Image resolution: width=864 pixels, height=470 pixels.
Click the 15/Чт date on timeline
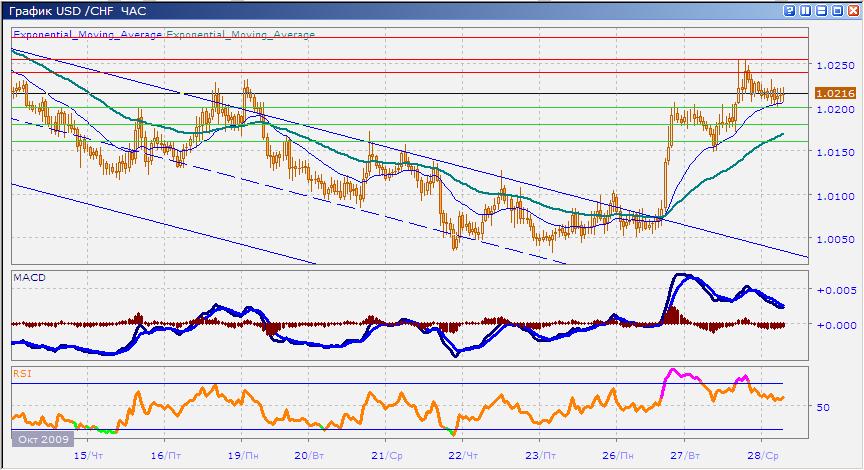click(x=89, y=455)
